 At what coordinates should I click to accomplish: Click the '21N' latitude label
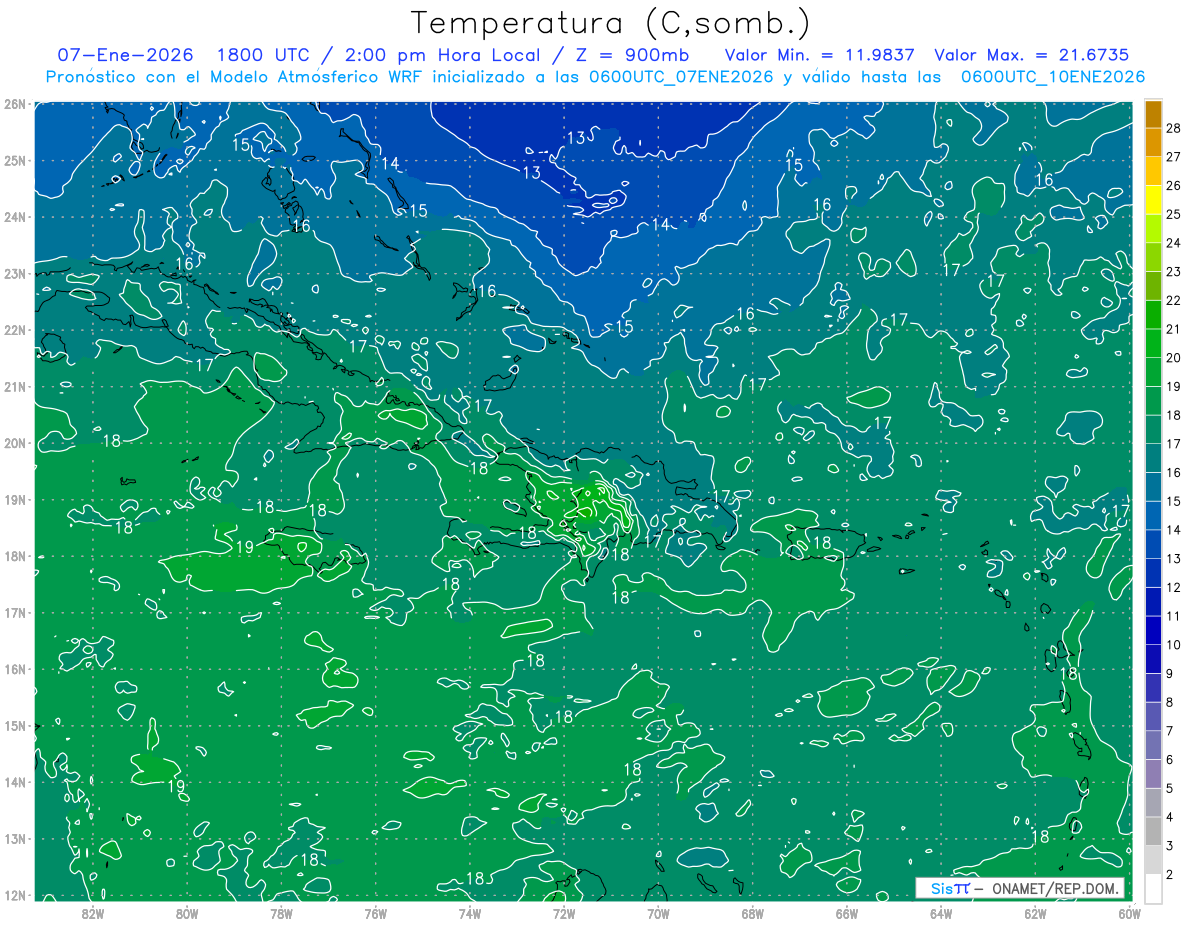click(15, 386)
